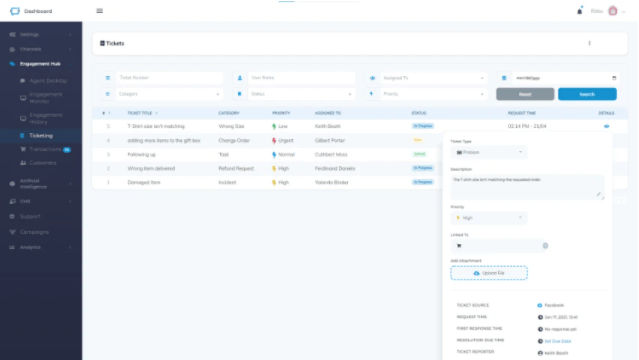Click the Set Due Date link

pyautogui.click(x=557, y=341)
